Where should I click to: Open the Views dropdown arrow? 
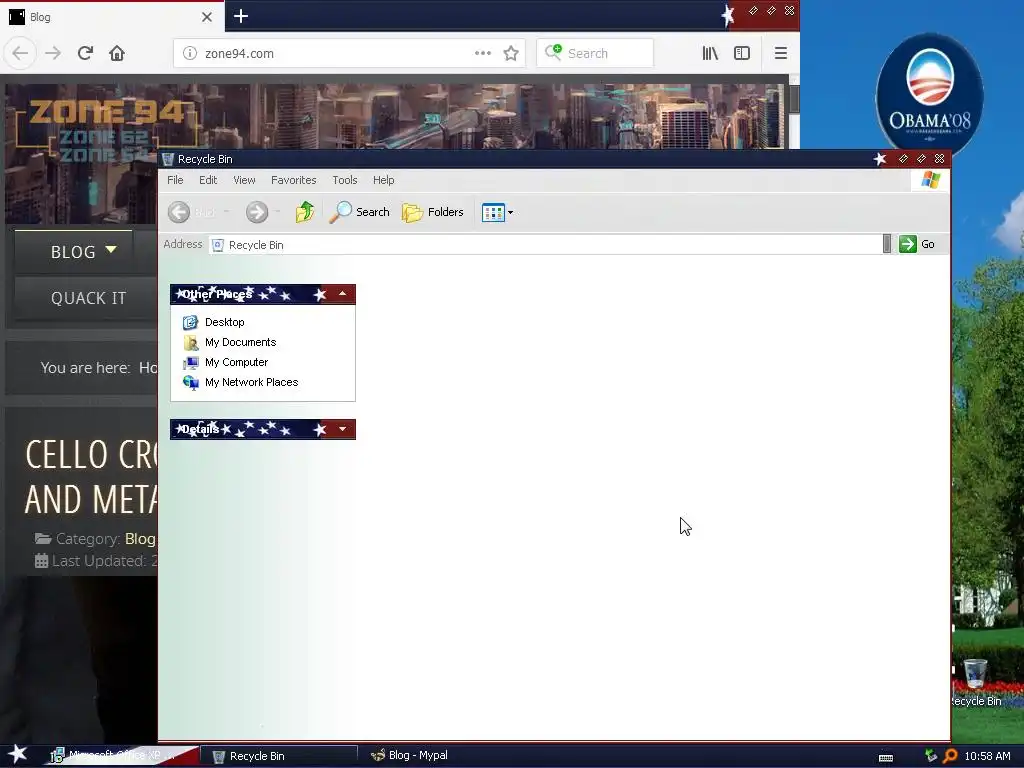point(511,212)
